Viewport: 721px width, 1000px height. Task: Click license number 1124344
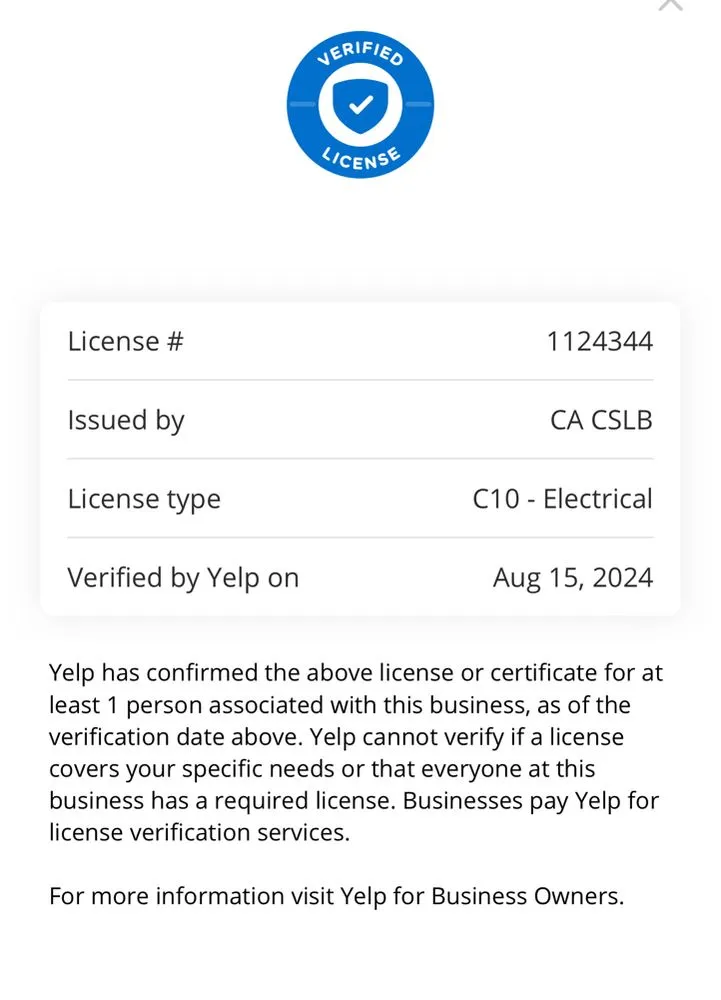coord(599,341)
